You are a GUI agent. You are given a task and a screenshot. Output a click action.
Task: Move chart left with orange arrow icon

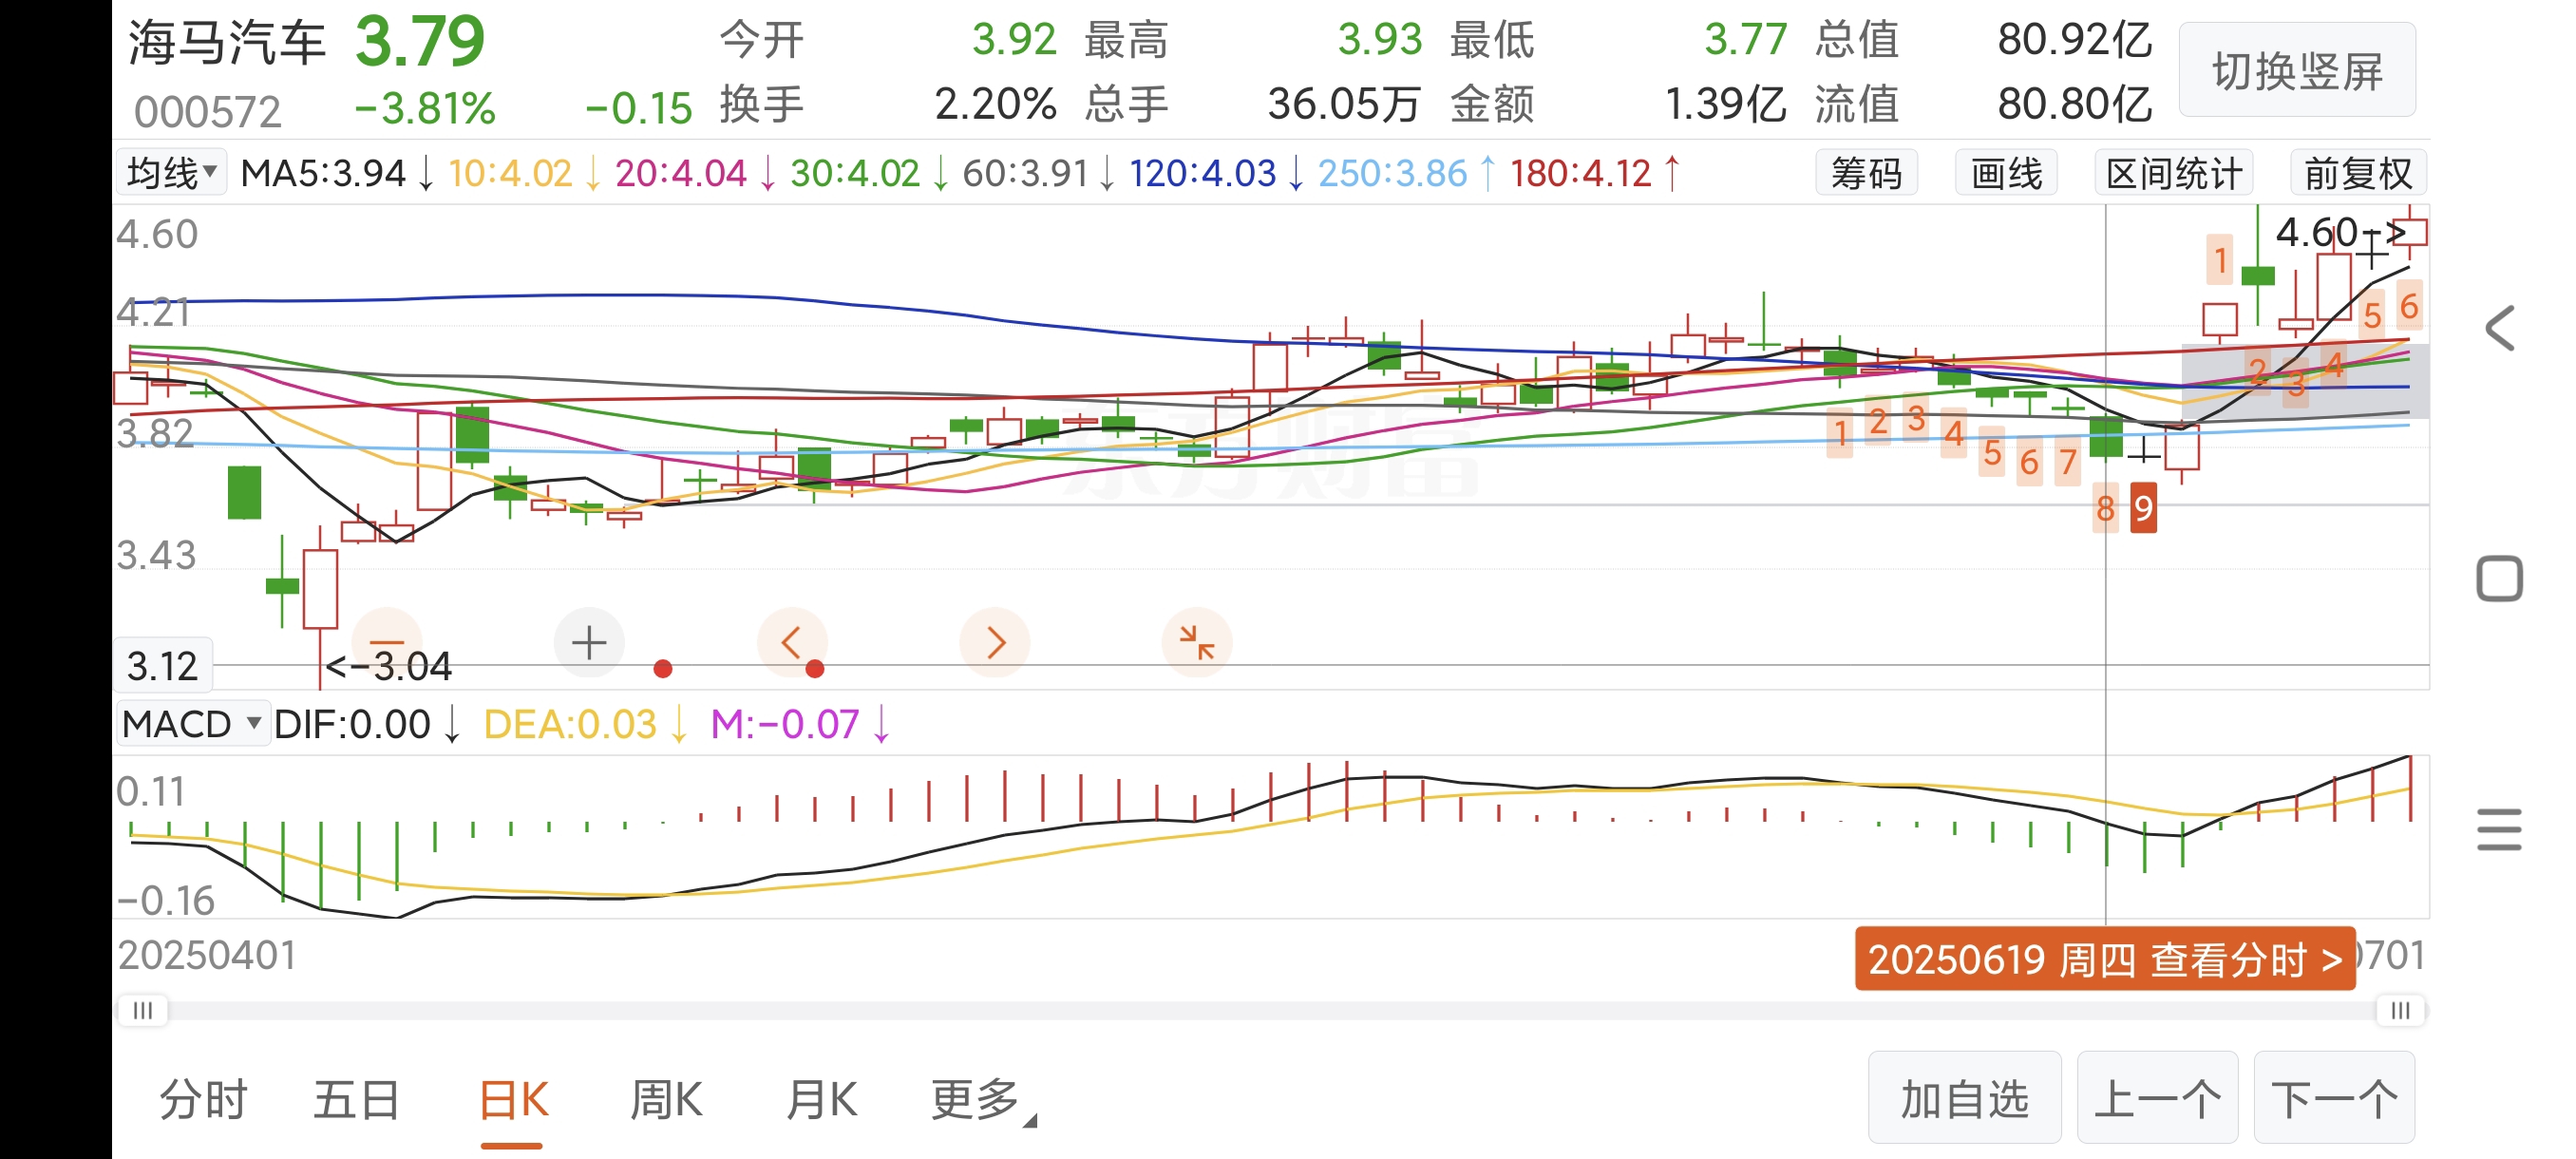click(792, 642)
